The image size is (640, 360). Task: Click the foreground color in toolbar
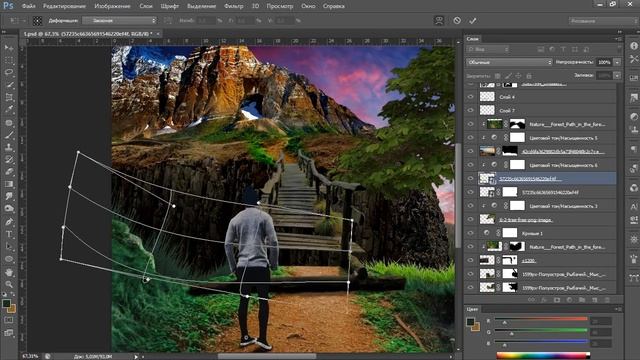click(x=6, y=304)
